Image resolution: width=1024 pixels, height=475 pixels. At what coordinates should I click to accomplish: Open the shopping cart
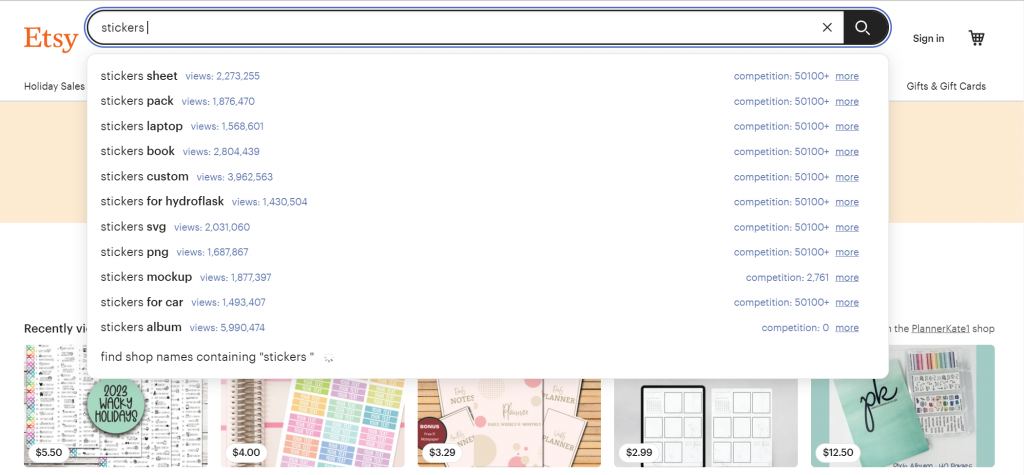click(976, 38)
